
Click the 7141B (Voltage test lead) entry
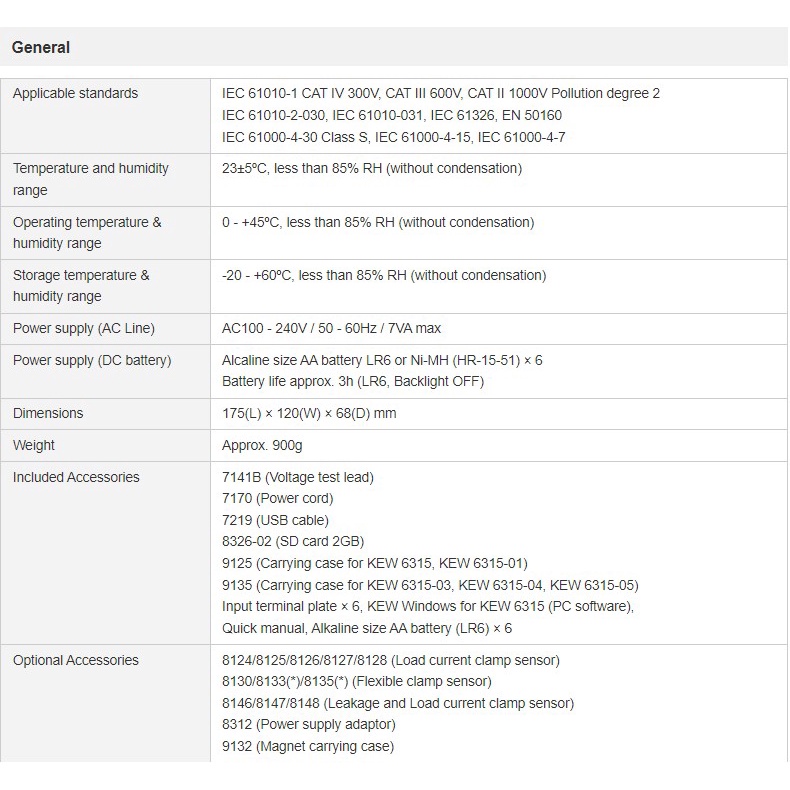coord(298,477)
